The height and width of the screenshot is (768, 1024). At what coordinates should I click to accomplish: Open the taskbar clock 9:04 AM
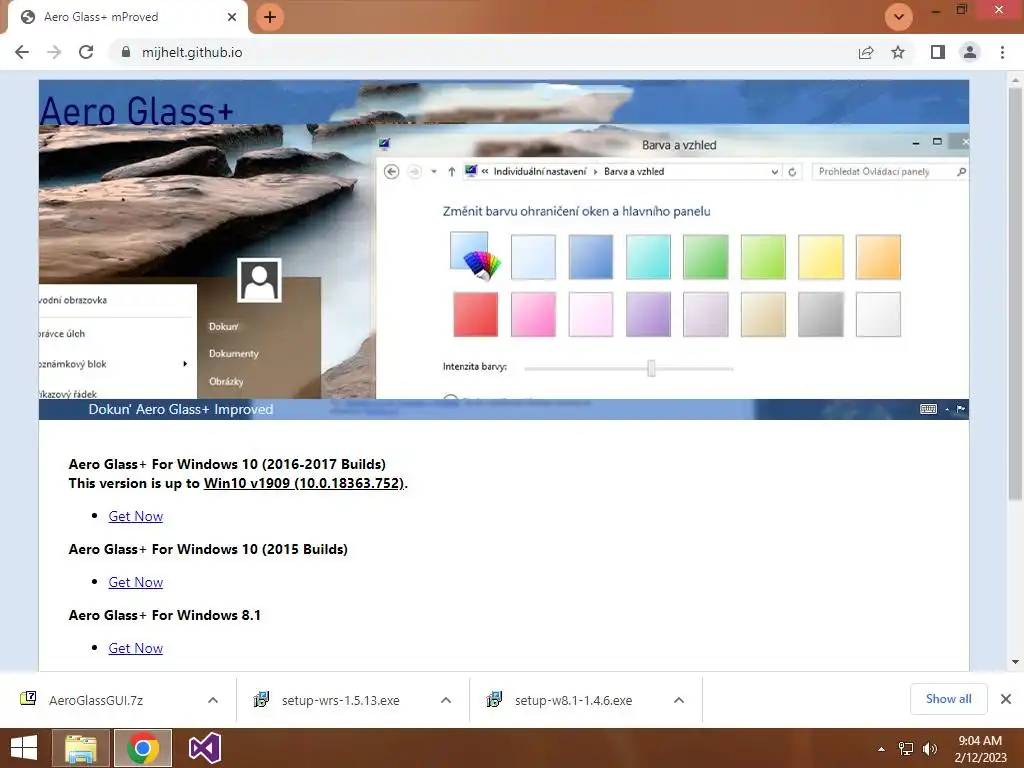980,749
